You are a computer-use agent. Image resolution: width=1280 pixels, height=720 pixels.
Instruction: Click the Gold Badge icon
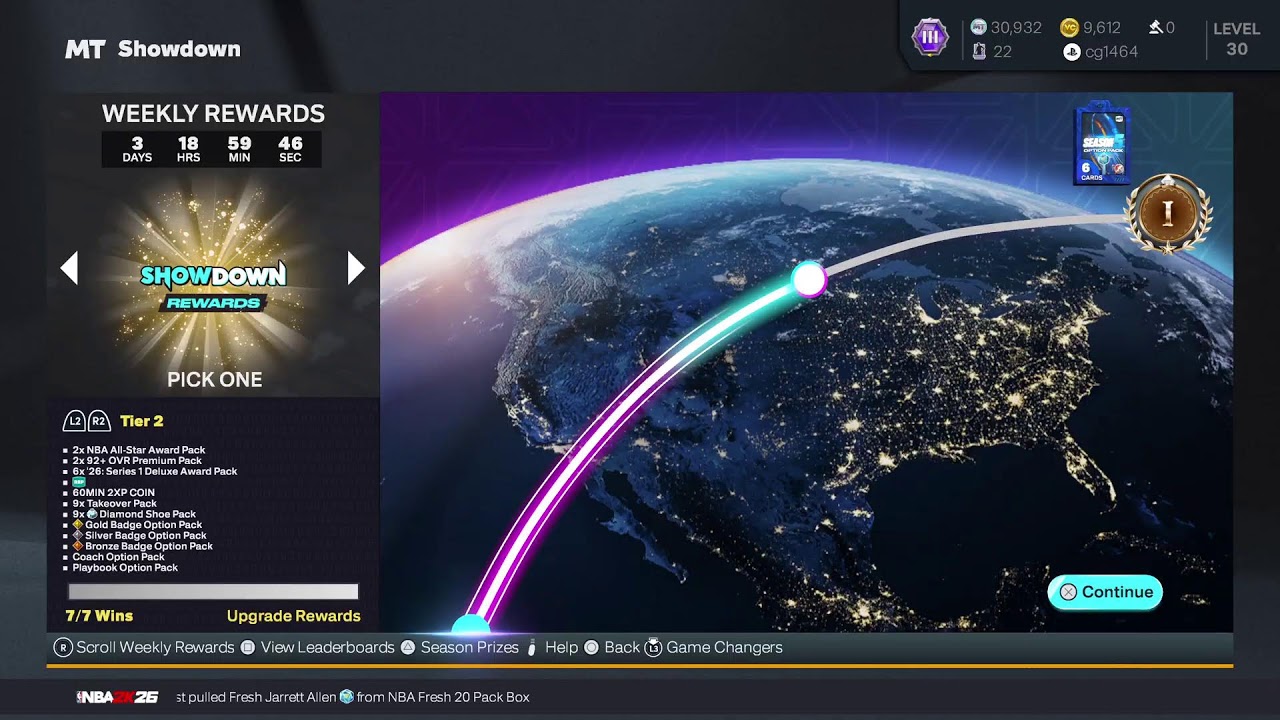pyautogui.click(x=78, y=525)
